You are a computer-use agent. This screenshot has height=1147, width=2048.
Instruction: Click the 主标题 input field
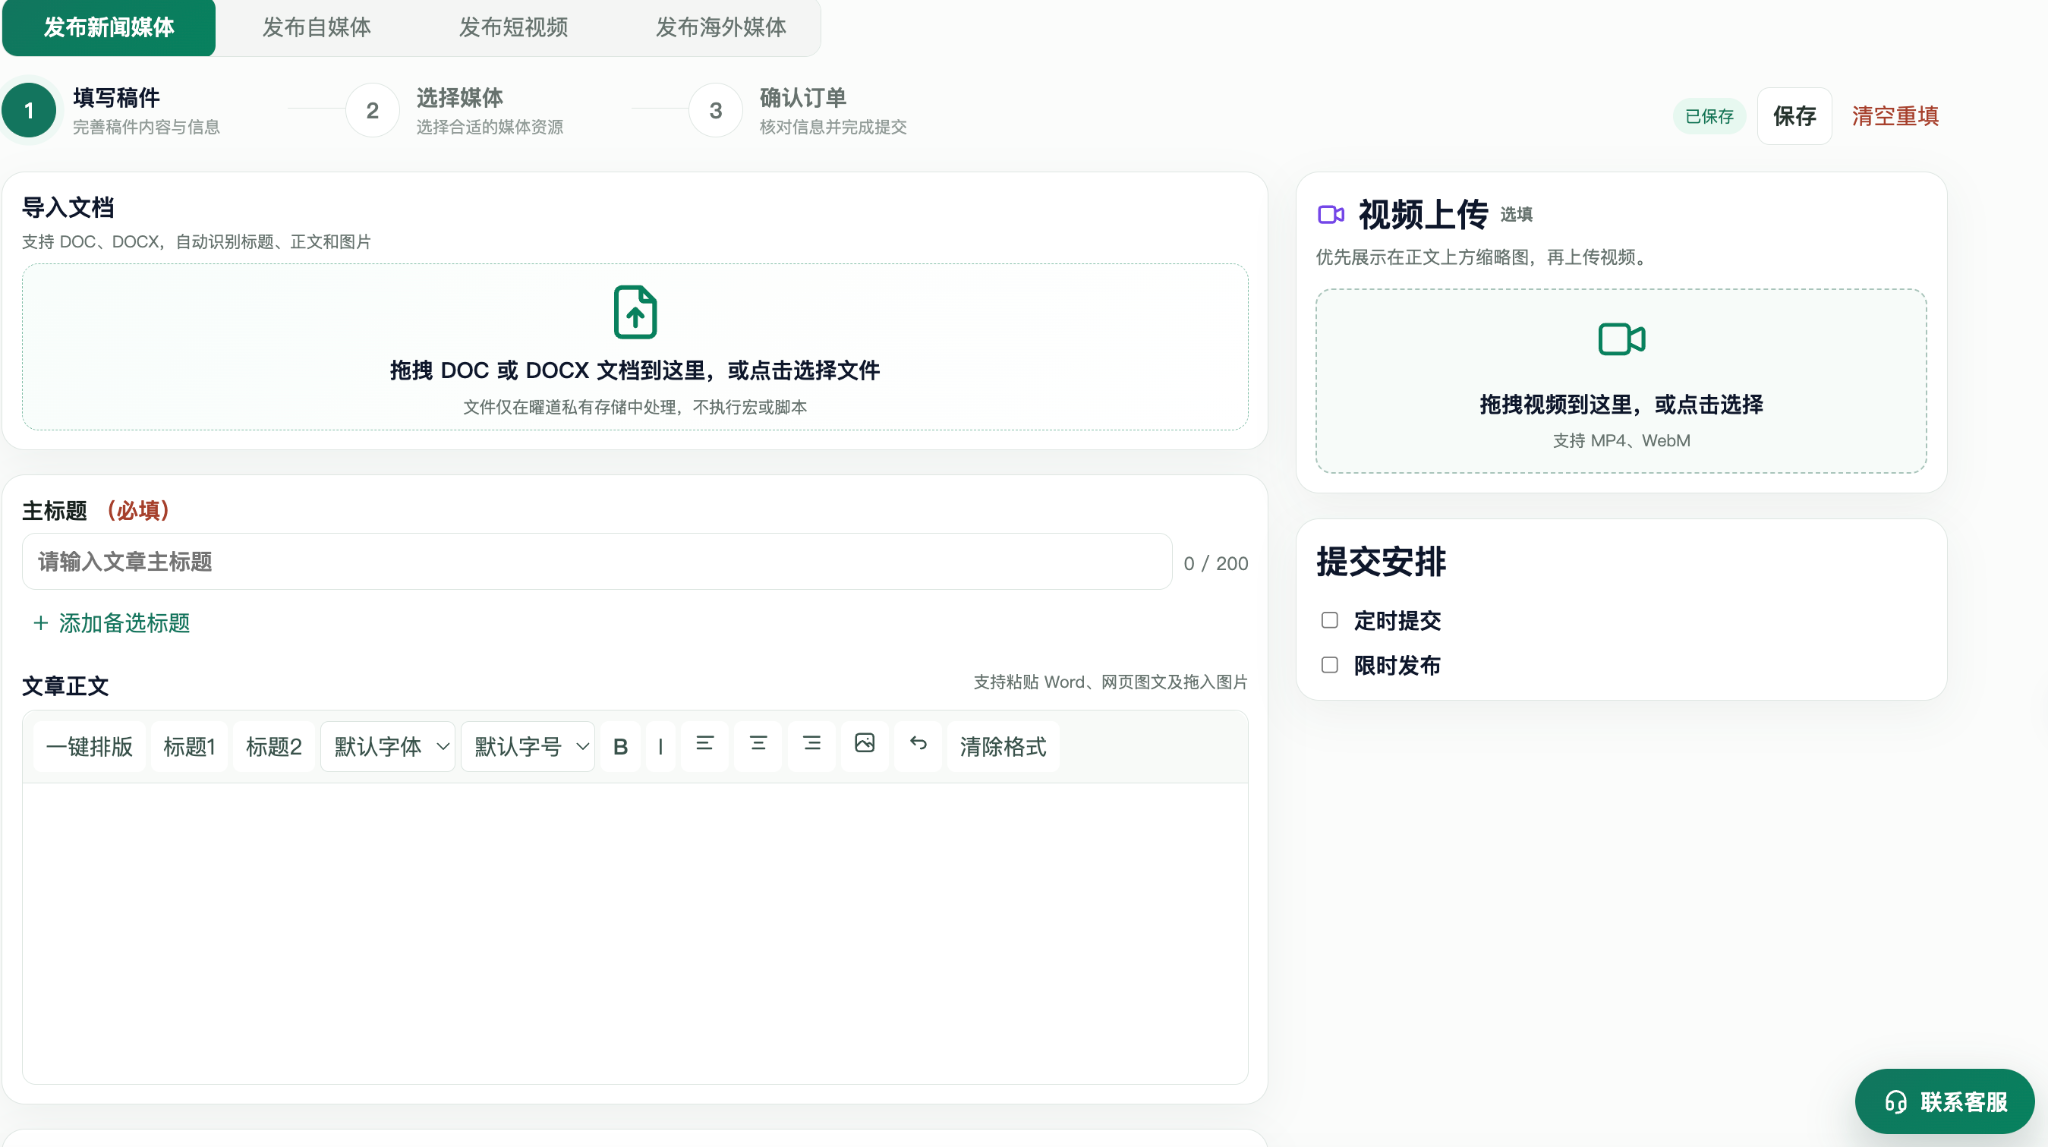click(597, 562)
